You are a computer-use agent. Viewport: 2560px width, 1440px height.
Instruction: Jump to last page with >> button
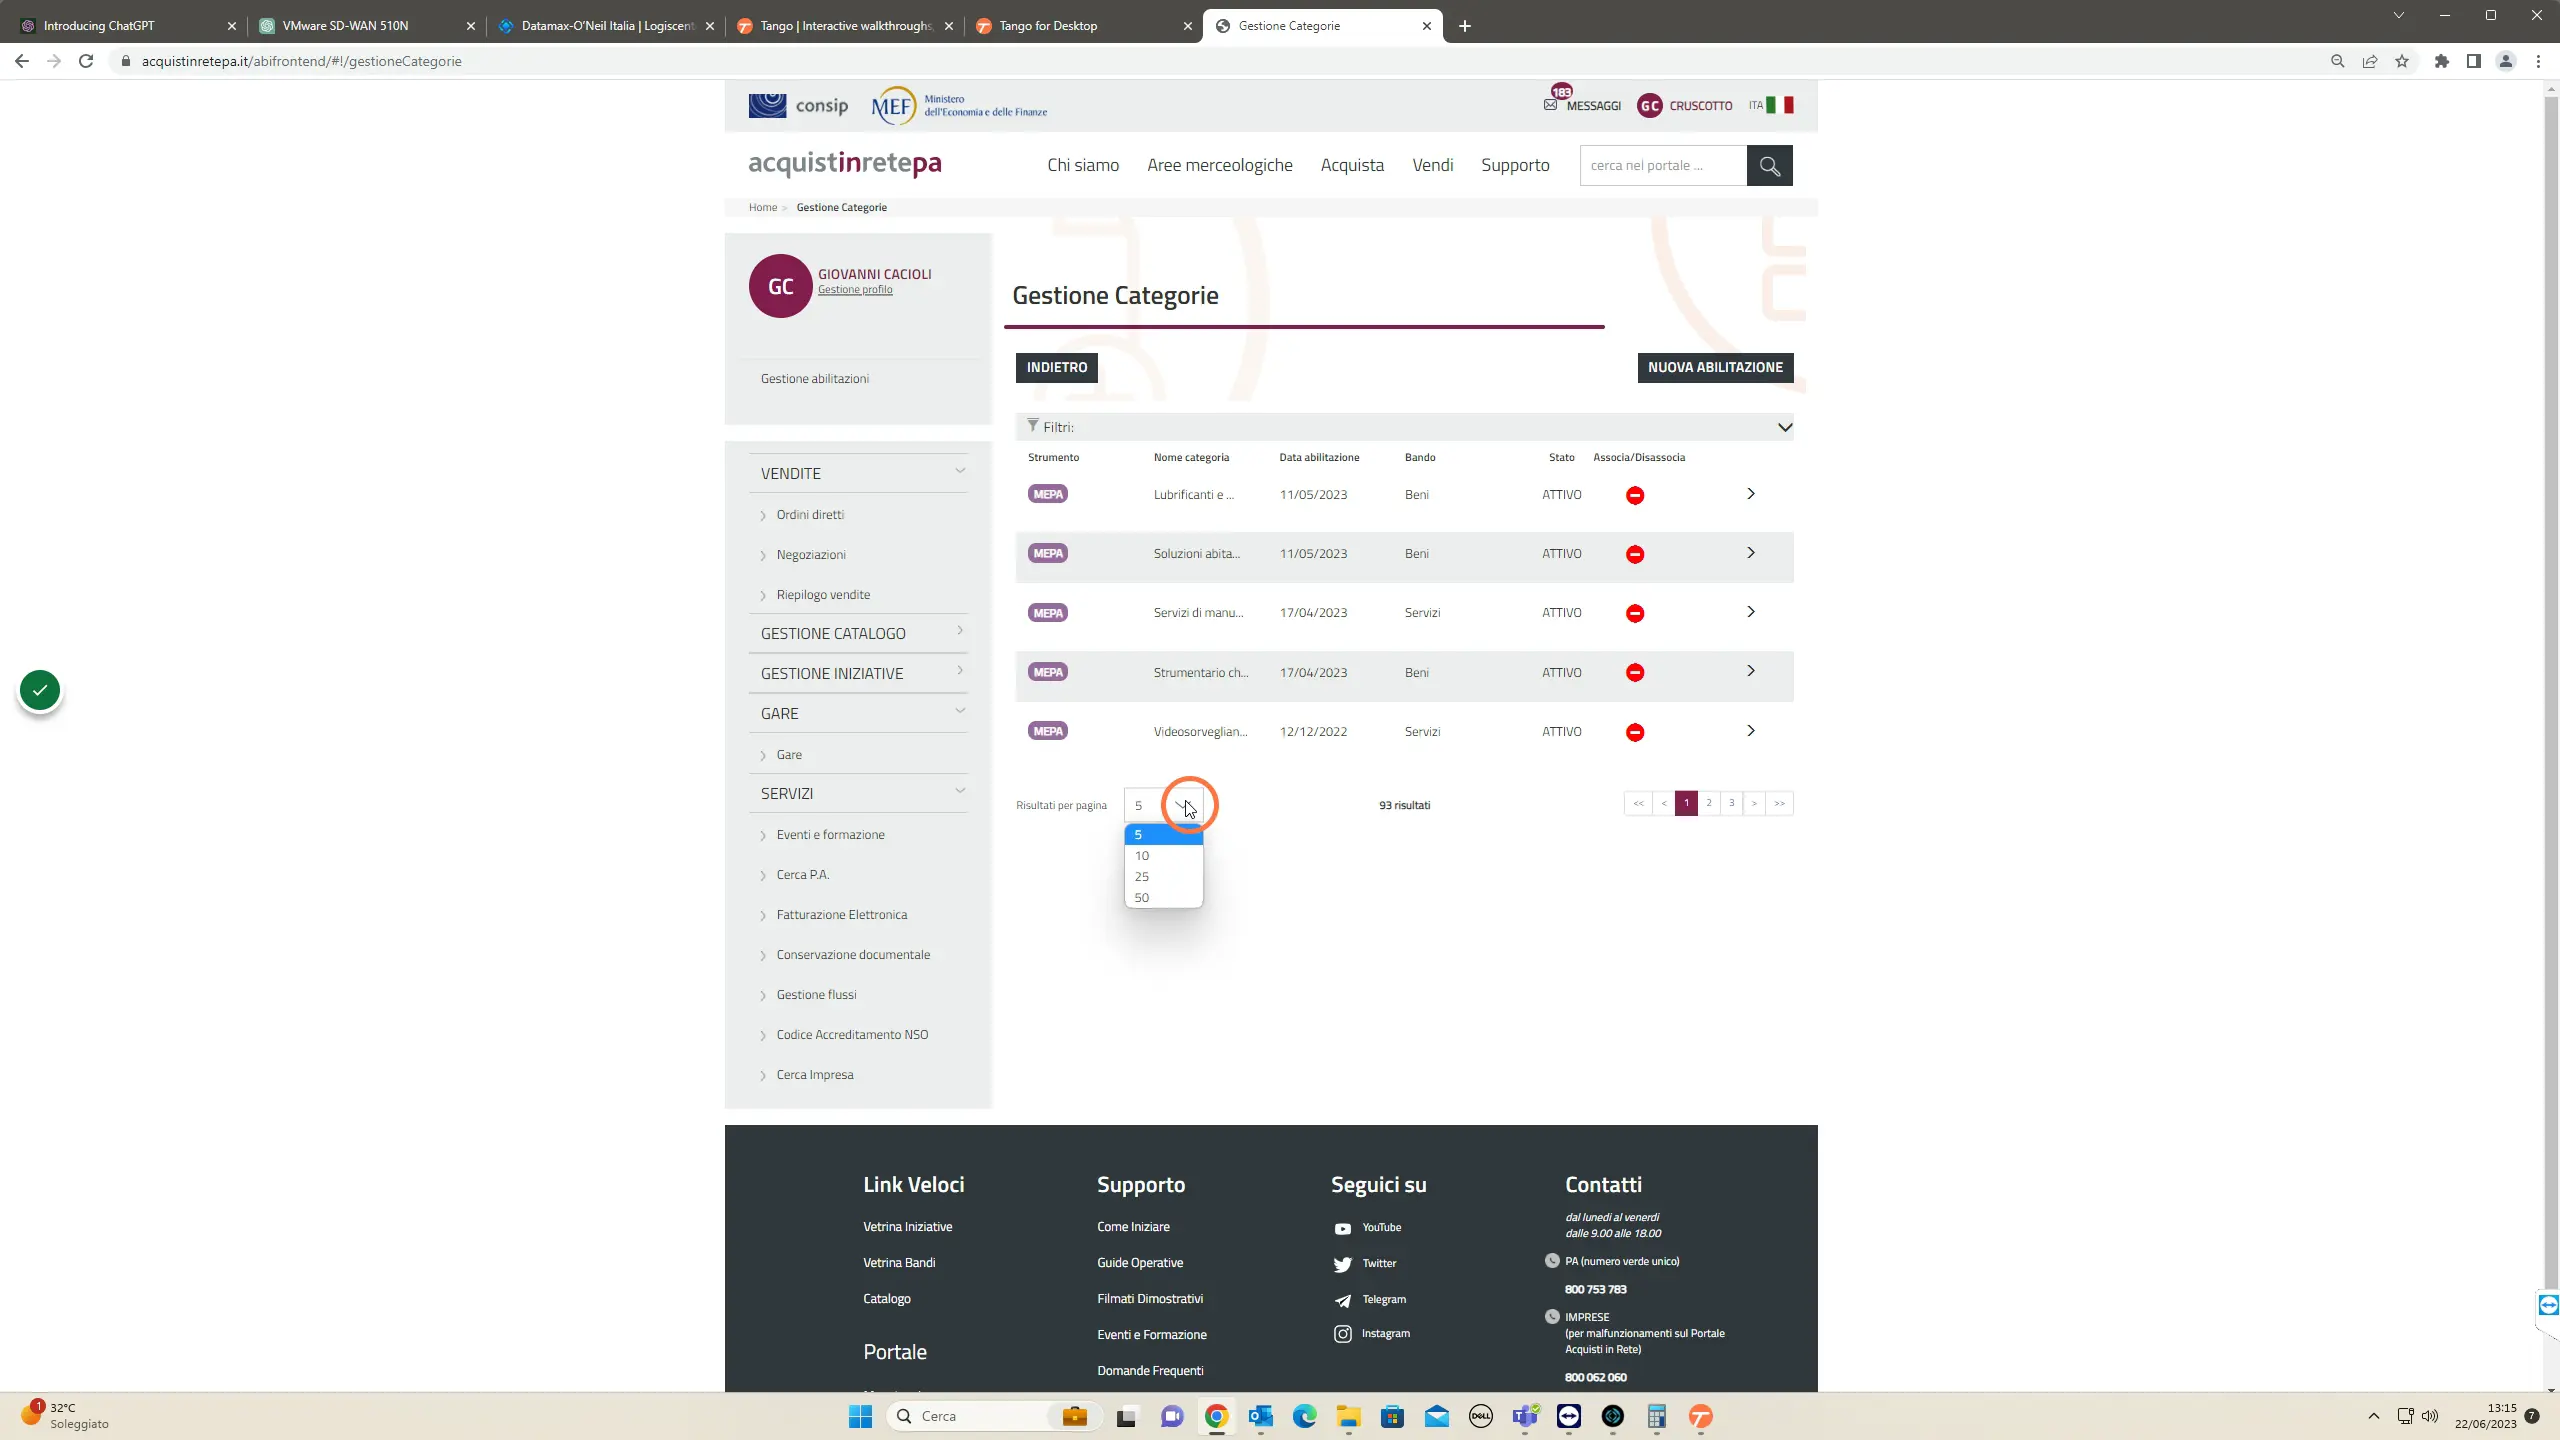click(1779, 803)
